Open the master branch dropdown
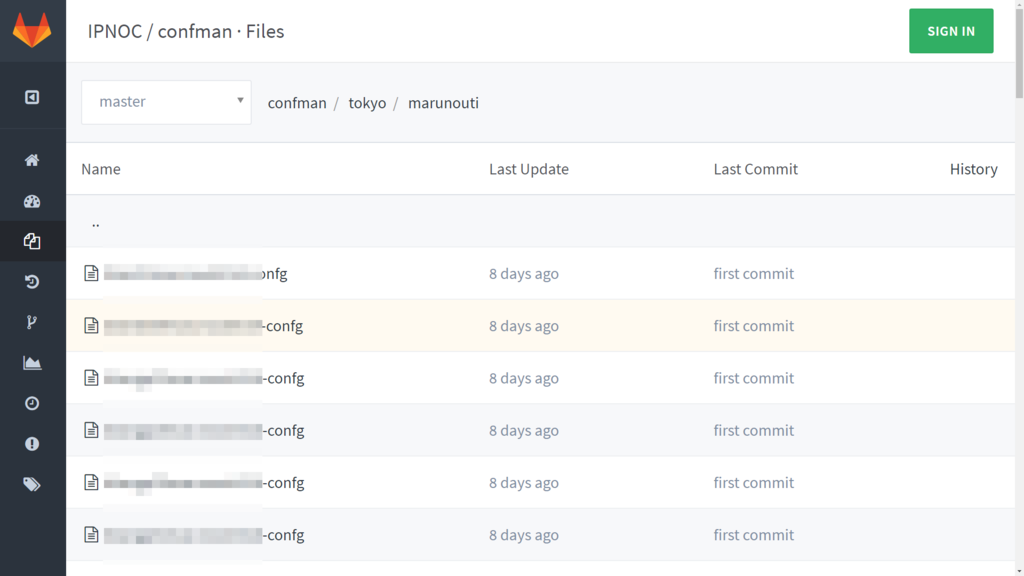 (166, 102)
